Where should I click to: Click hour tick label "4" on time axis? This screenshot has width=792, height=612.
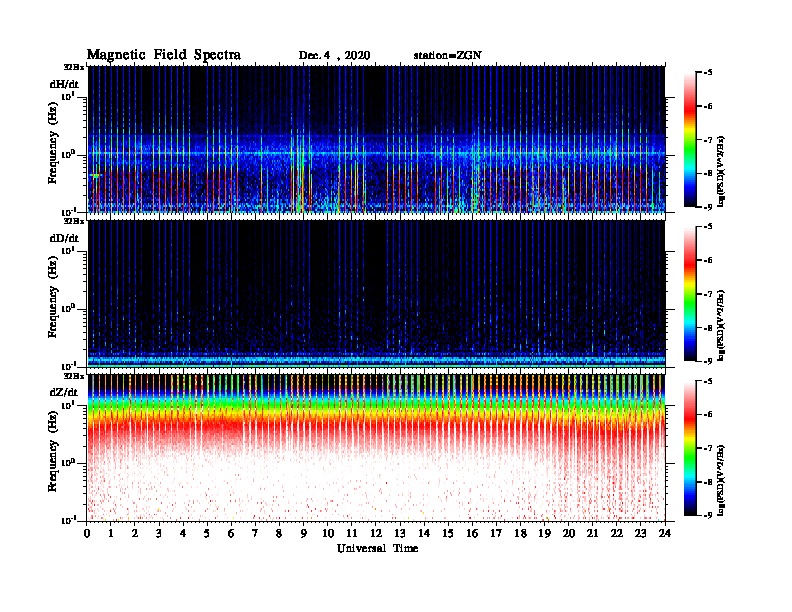pyautogui.click(x=183, y=534)
